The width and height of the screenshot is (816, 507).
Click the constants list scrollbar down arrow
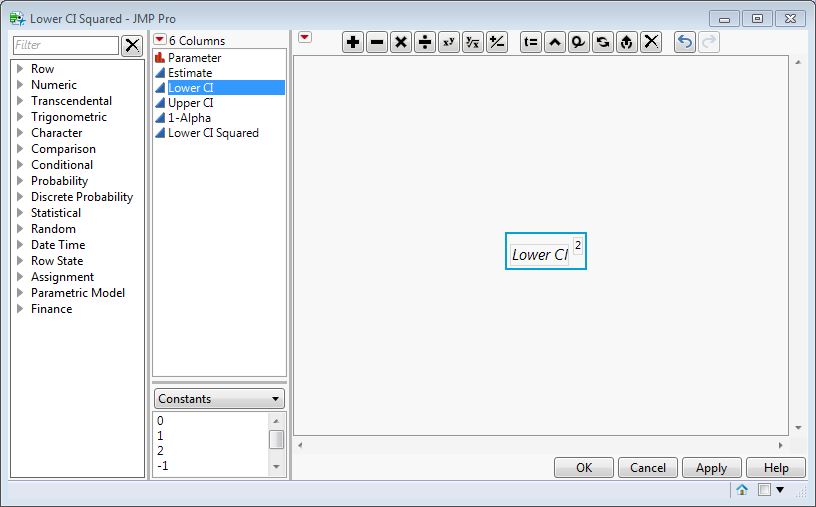click(x=276, y=467)
